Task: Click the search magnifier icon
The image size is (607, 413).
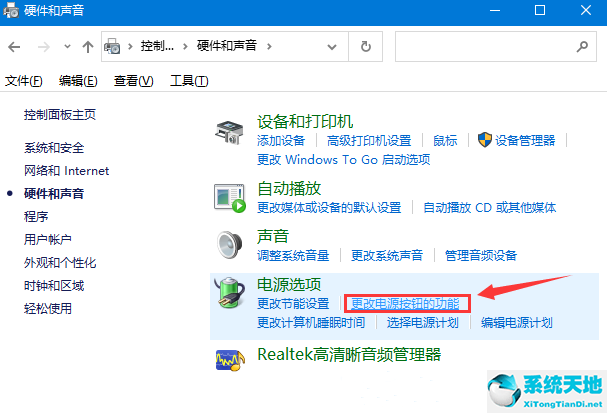Action: point(582,47)
